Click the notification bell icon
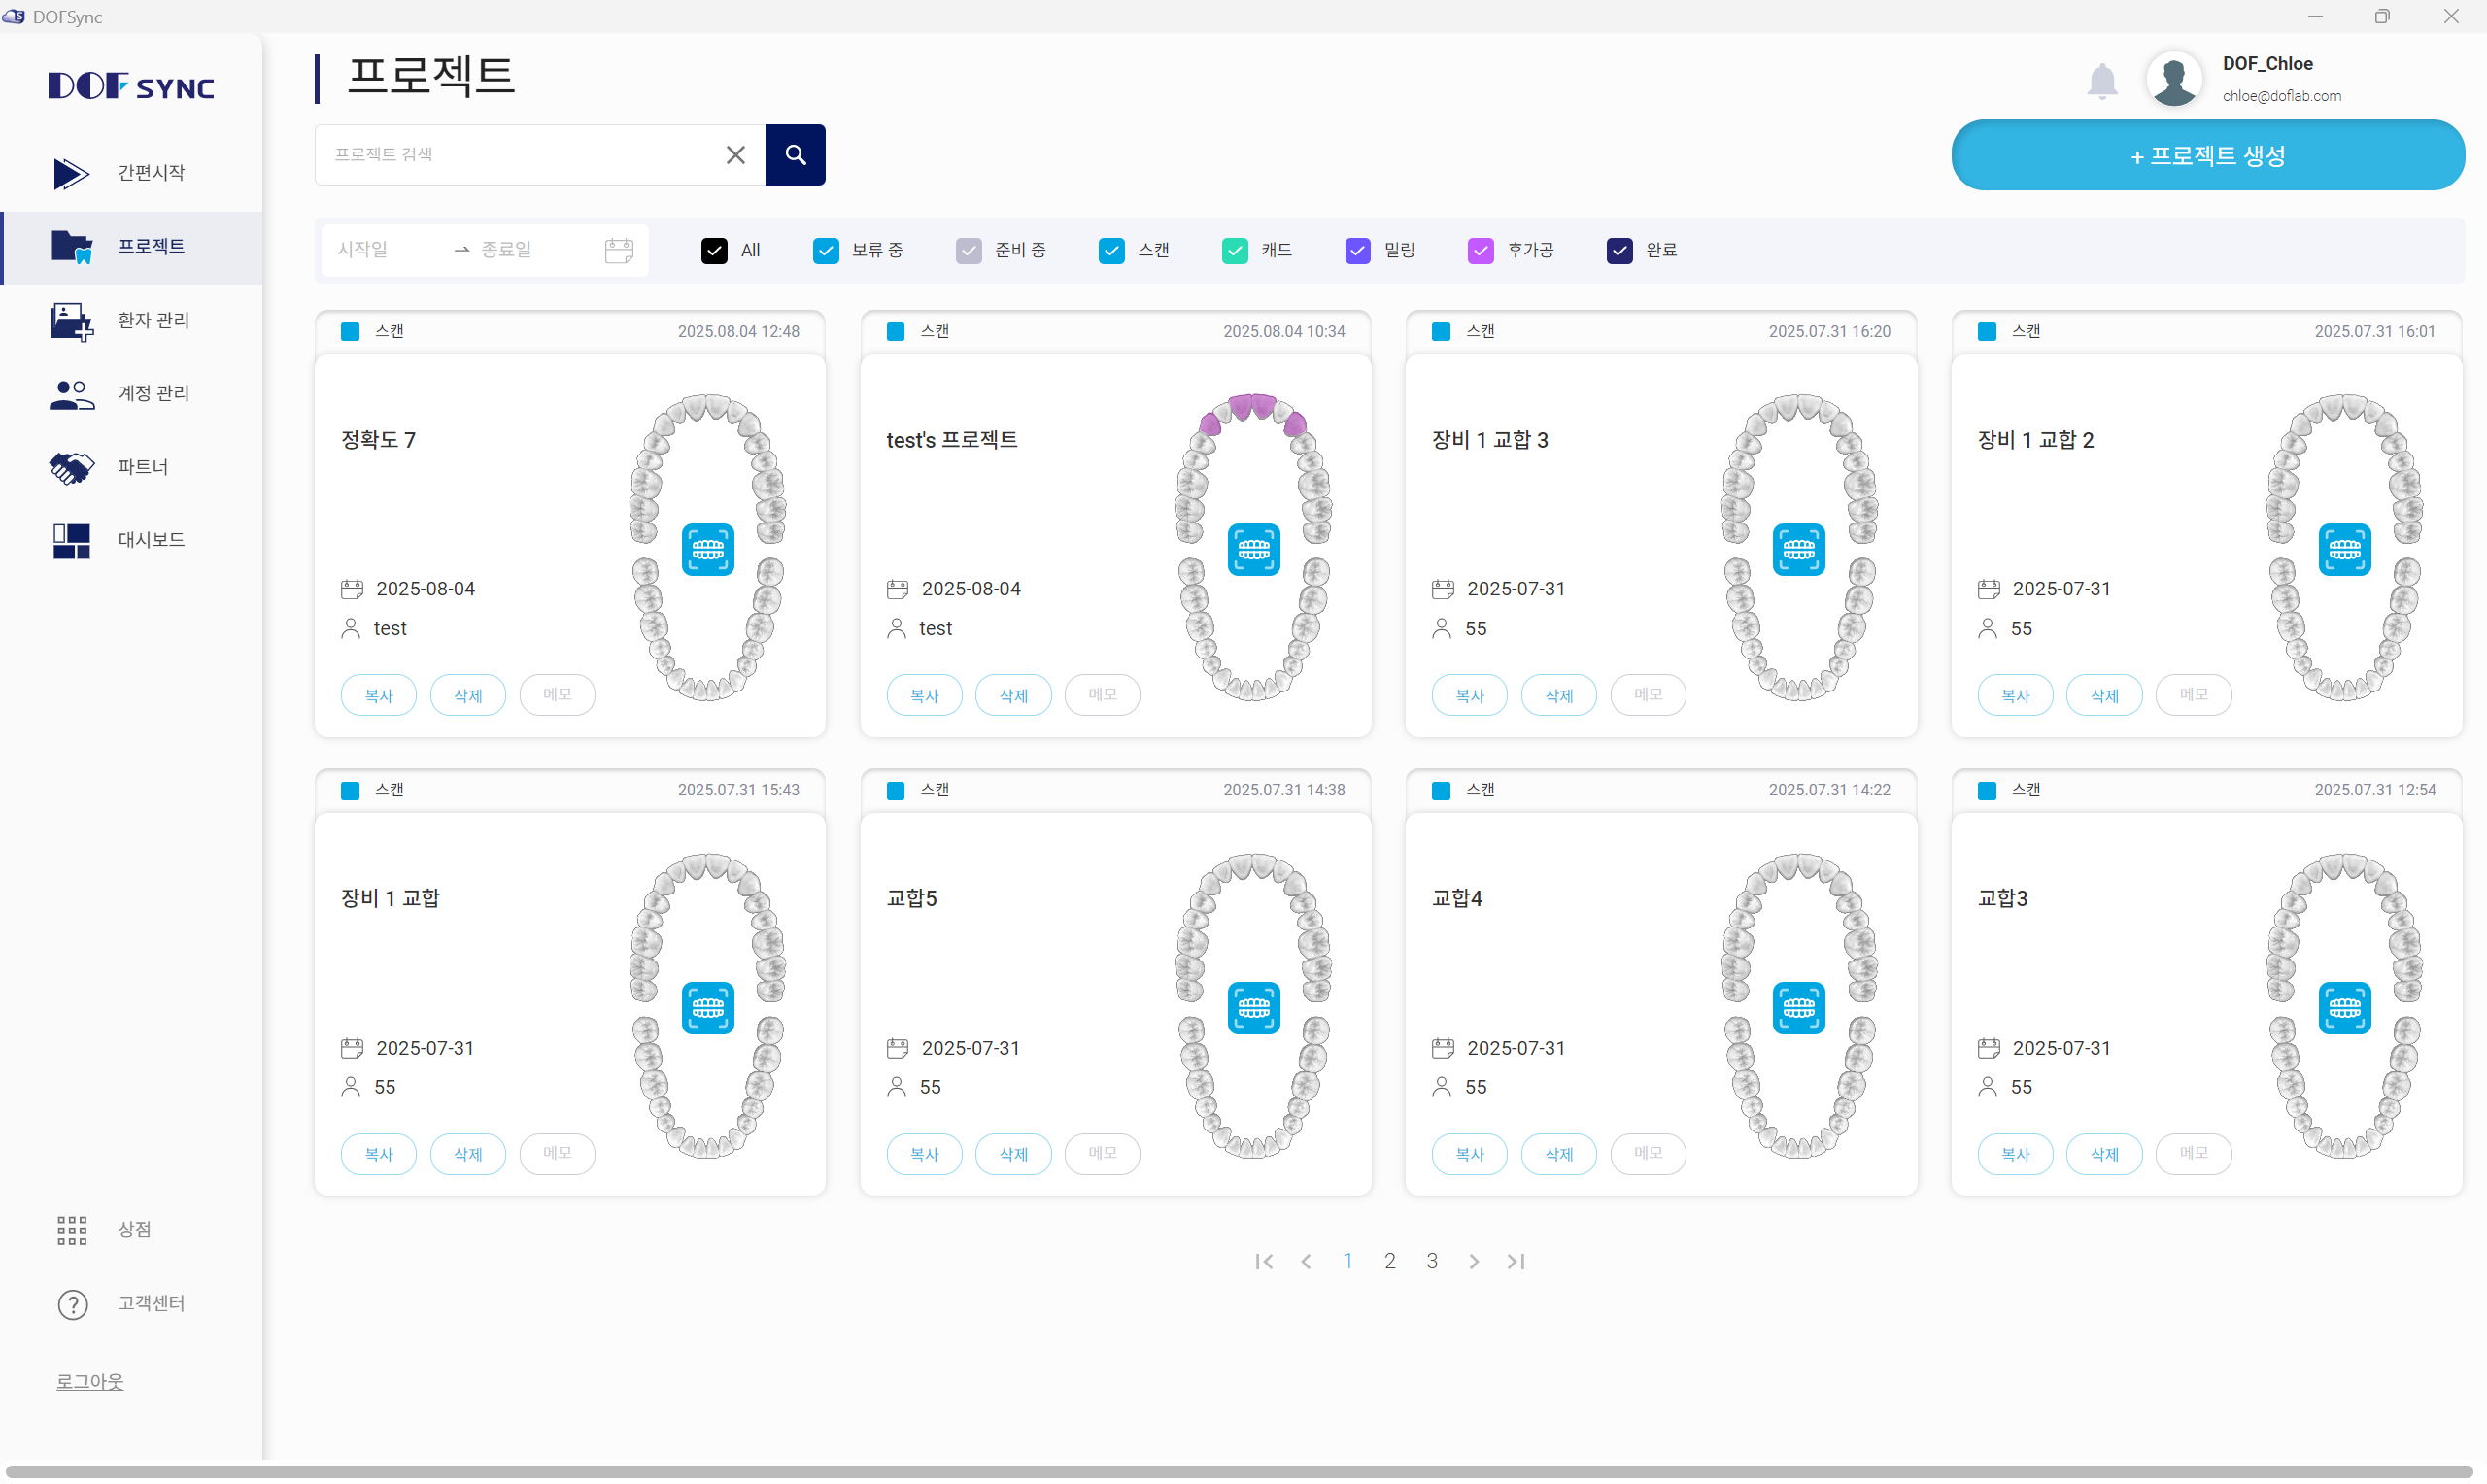The image size is (2487, 1484). click(2101, 81)
